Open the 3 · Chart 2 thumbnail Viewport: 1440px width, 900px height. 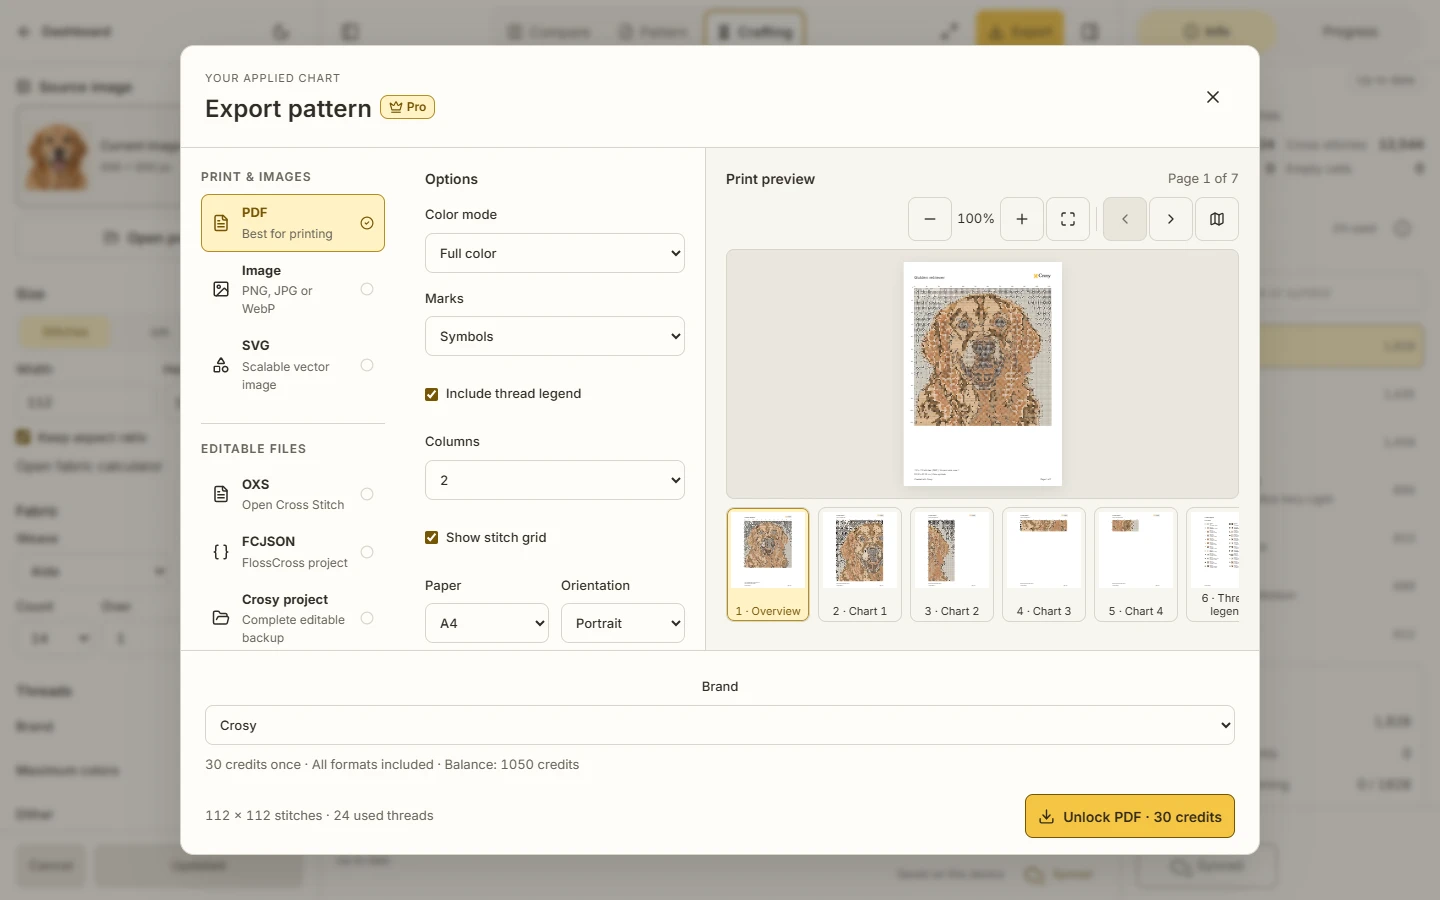click(952, 565)
